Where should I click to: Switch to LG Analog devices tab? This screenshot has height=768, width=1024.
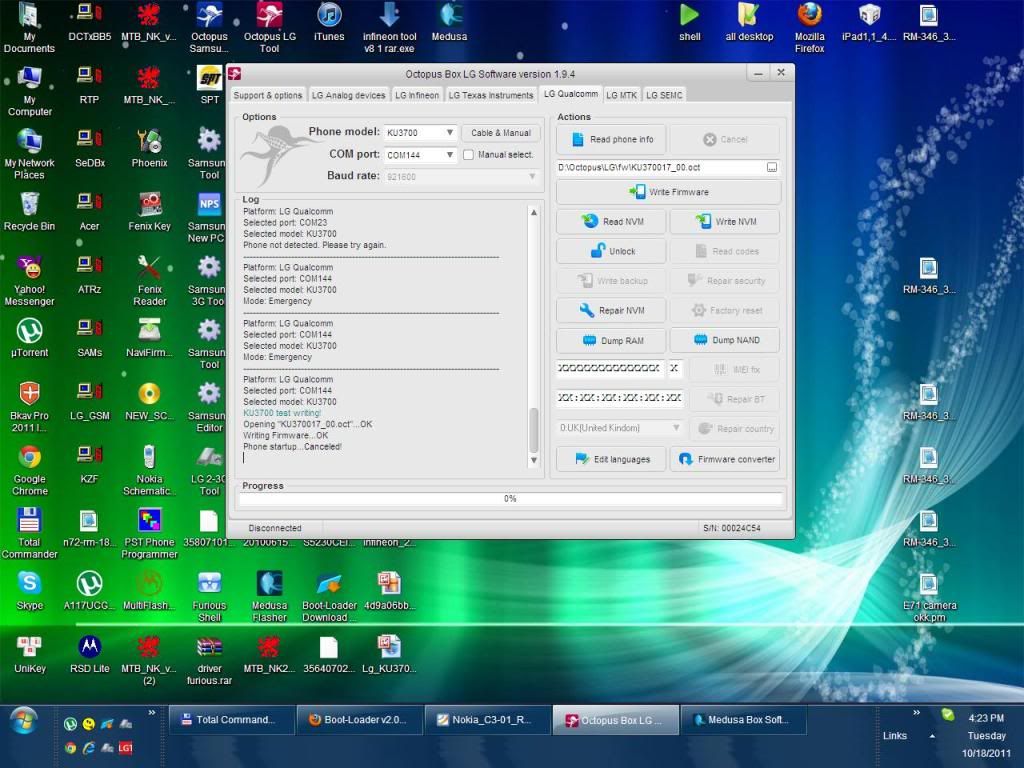tap(348, 95)
